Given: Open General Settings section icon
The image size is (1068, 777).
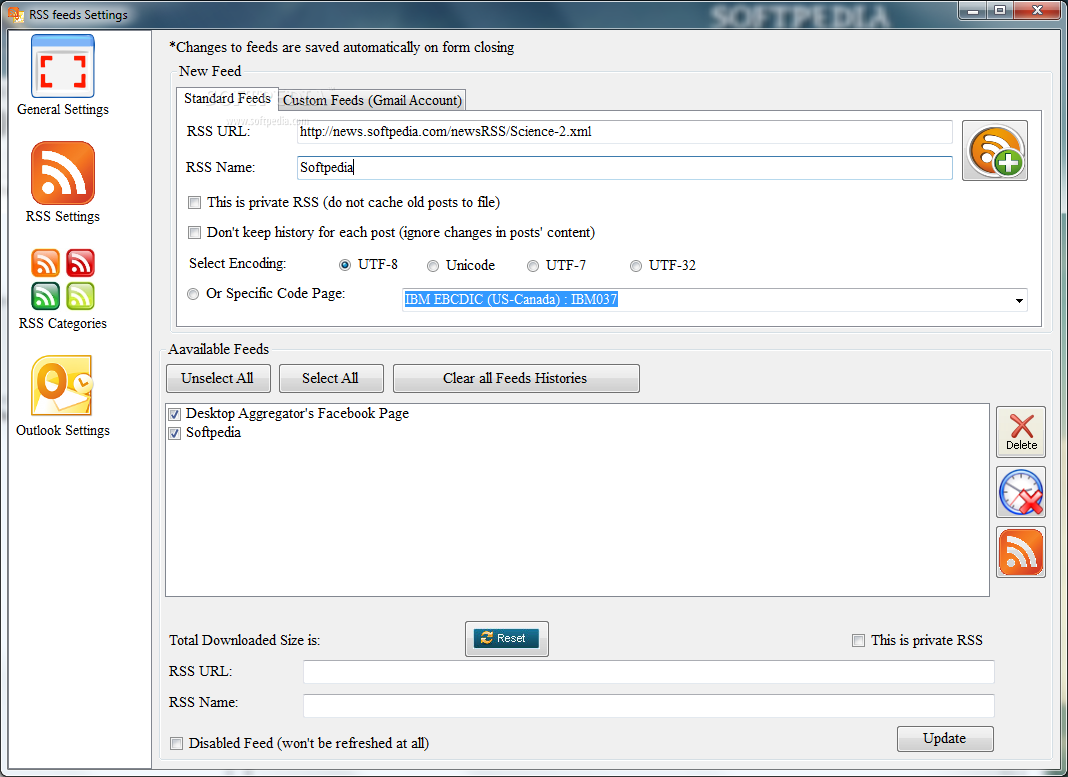Looking at the screenshot, I should point(63,67).
